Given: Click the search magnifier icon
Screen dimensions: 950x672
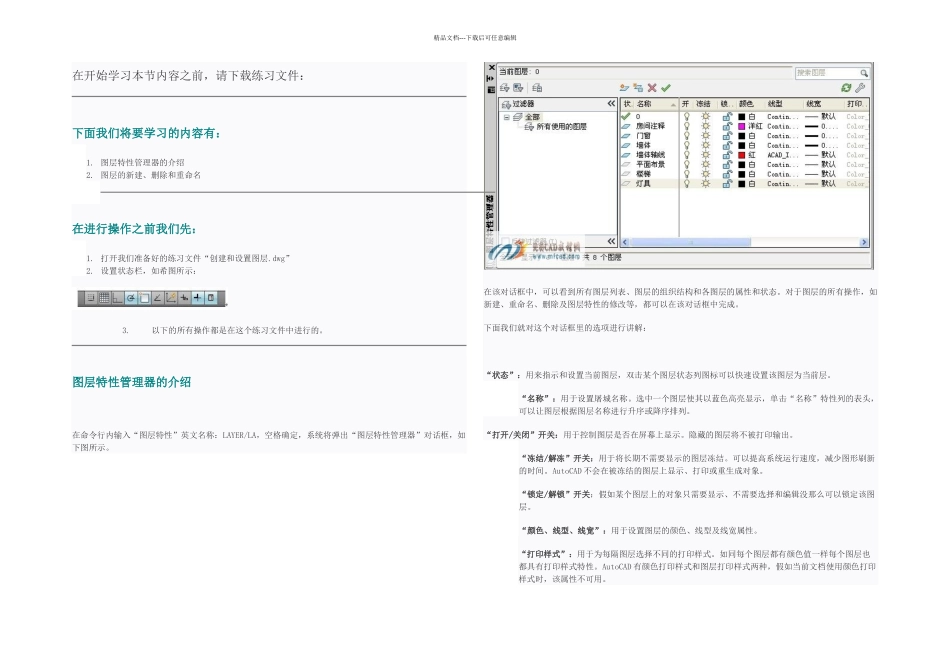Looking at the screenshot, I should click(864, 73).
